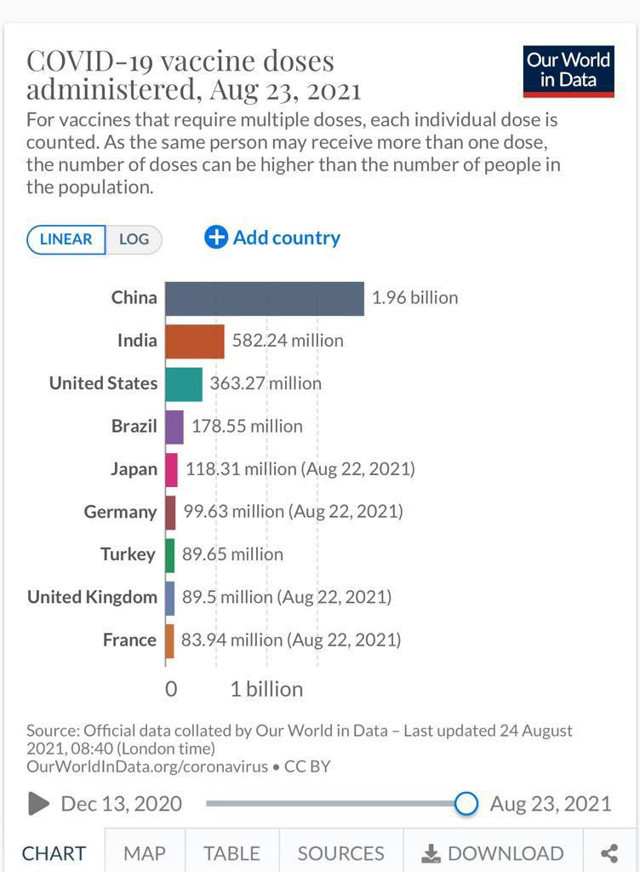Click the Our World in Data logo

click(568, 70)
